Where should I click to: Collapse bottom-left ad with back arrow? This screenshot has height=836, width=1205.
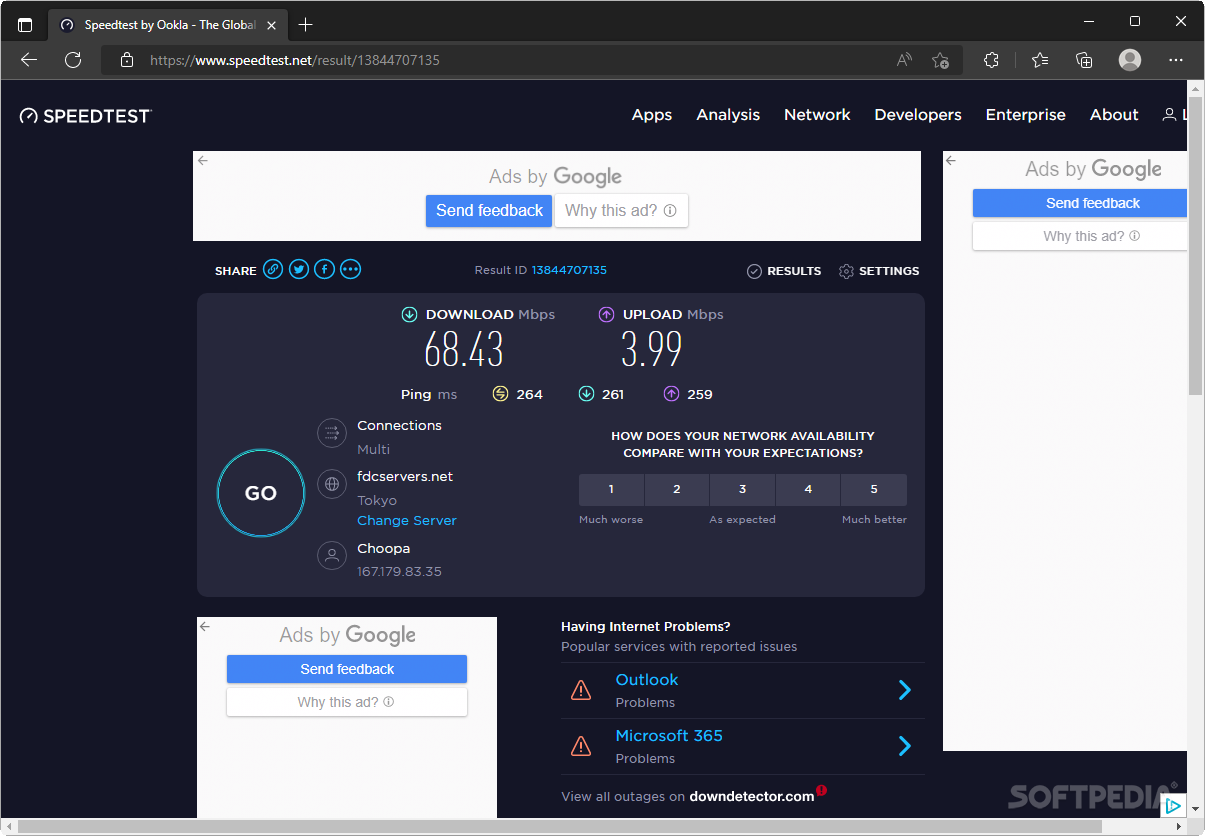click(205, 626)
